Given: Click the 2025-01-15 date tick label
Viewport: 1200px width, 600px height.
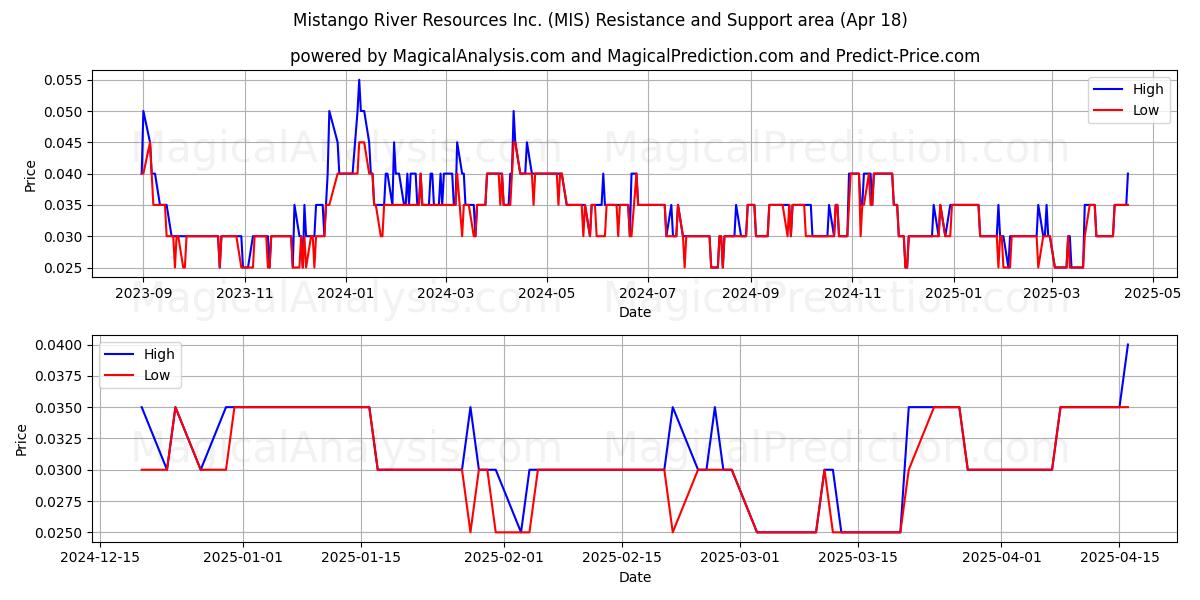Looking at the screenshot, I should (361, 558).
